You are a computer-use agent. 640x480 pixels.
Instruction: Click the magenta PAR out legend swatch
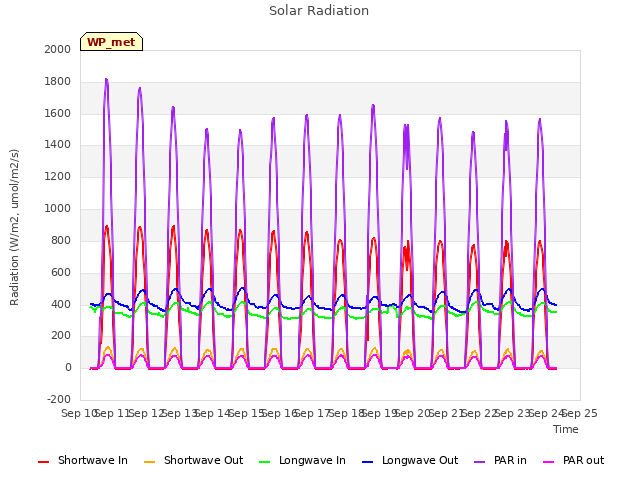[549, 462]
